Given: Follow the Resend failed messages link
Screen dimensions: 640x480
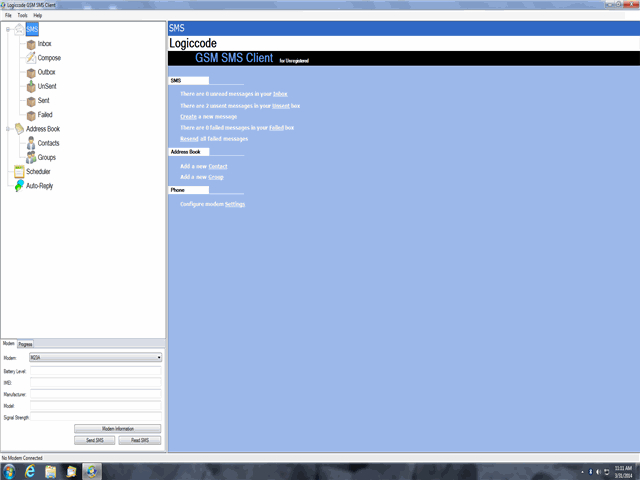Looking at the screenshot, I should 189,139.
